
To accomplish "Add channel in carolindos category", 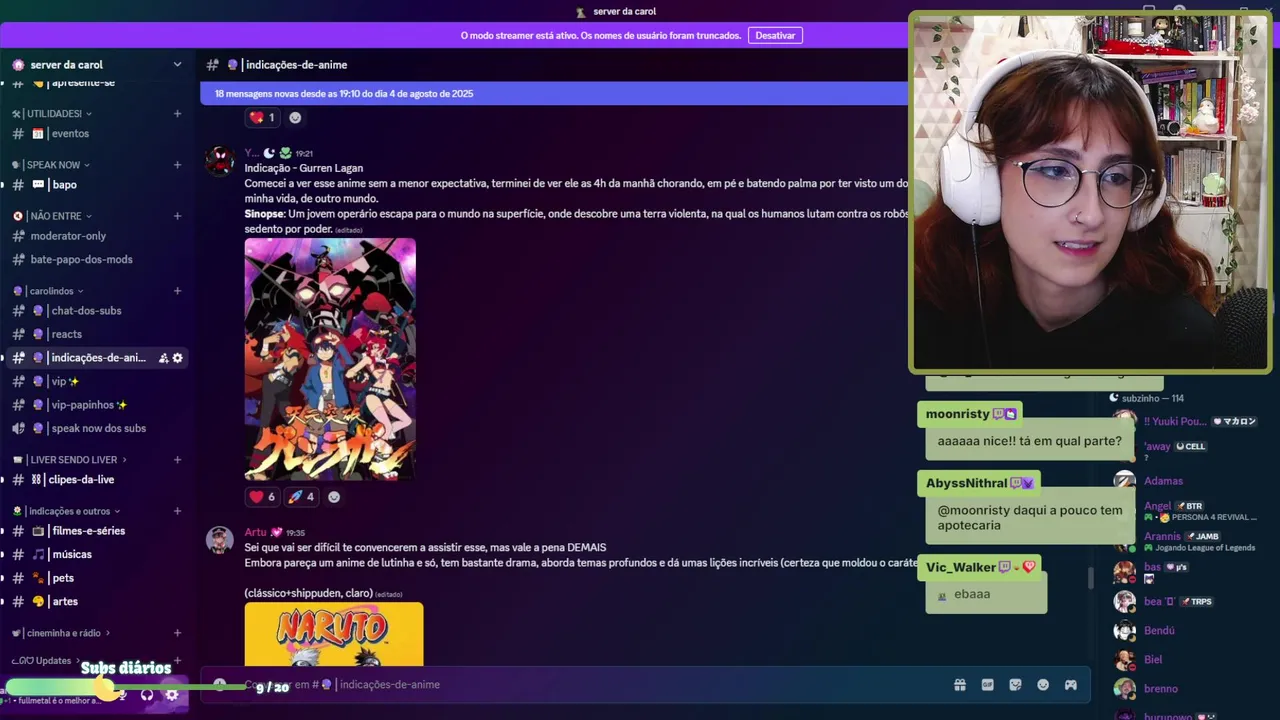I will click(x=177, y=291).
